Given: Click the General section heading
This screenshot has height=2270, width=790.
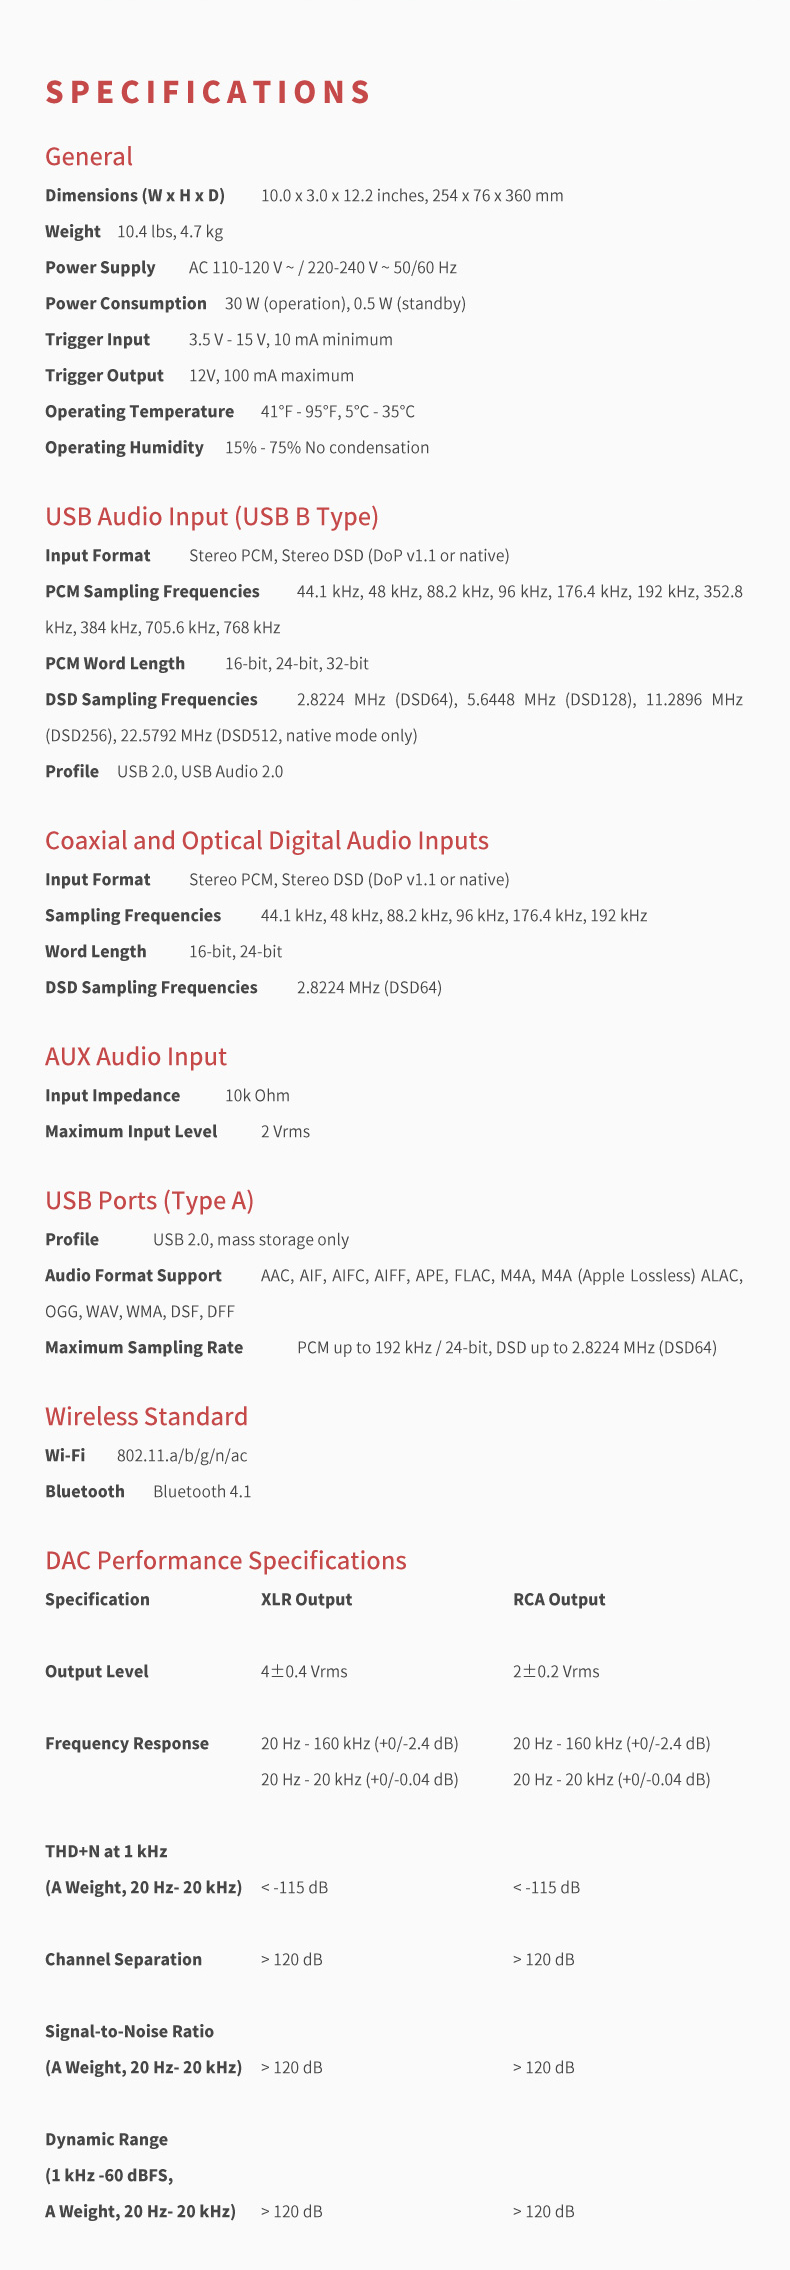Looking at the screenshot, I should click(x=89, y=157).
